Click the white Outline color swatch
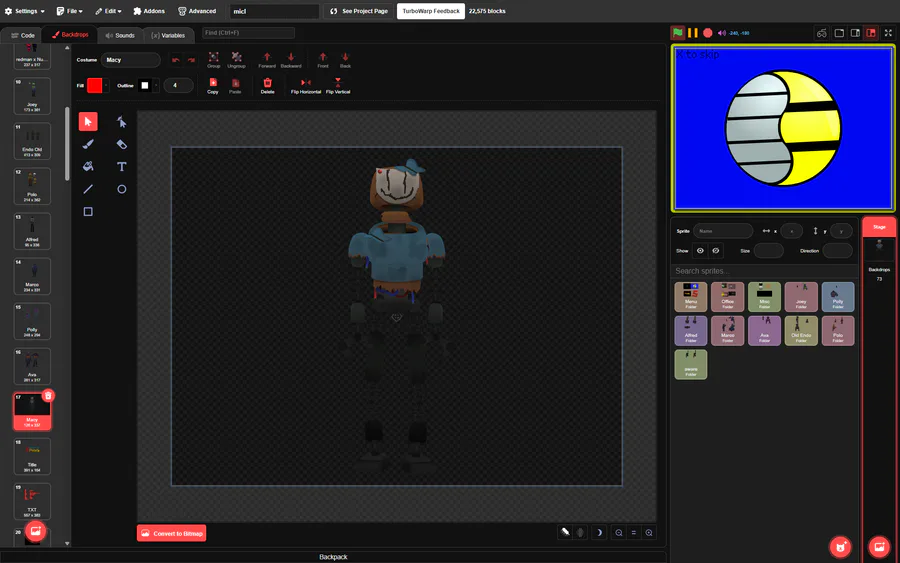Screen dimensions: 900x563 click(145, 86)
